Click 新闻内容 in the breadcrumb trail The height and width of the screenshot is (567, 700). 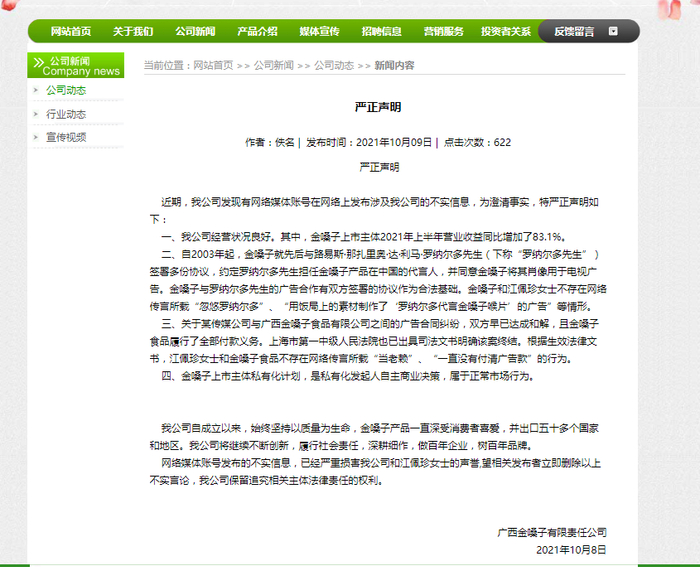[394, 66]
